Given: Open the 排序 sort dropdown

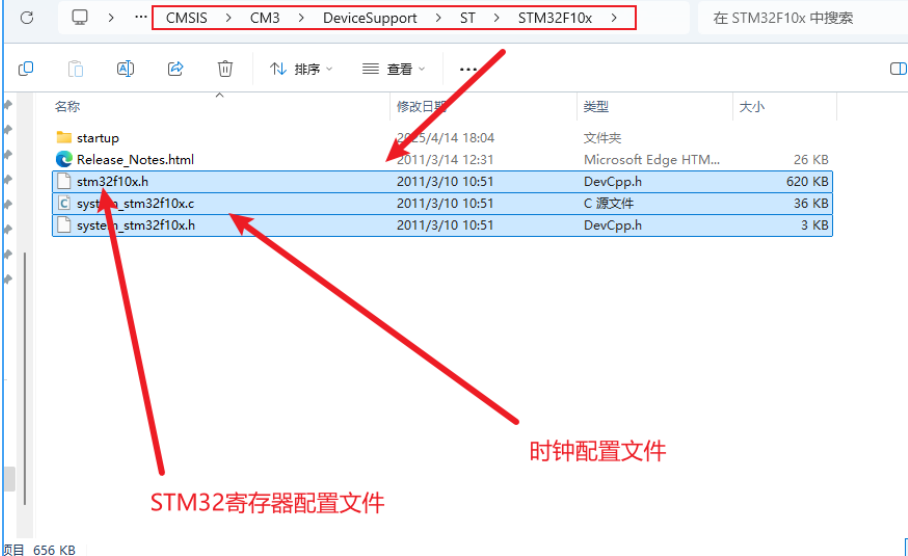Looking at the screenshot, I should tap(301, 69).
